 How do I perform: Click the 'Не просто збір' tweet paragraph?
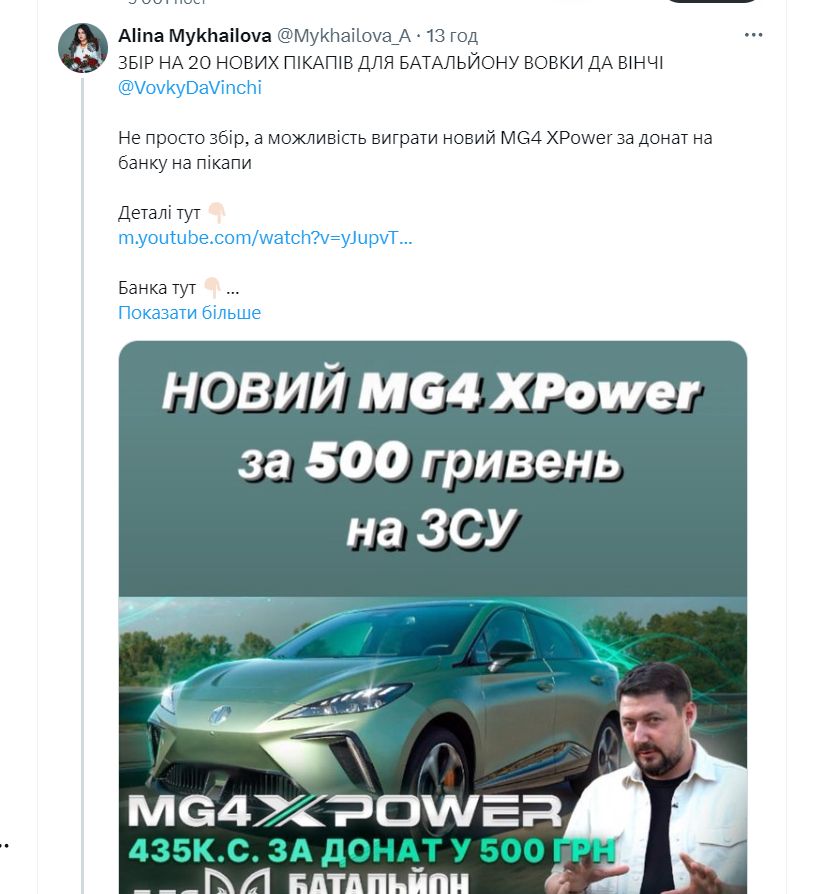415,151
